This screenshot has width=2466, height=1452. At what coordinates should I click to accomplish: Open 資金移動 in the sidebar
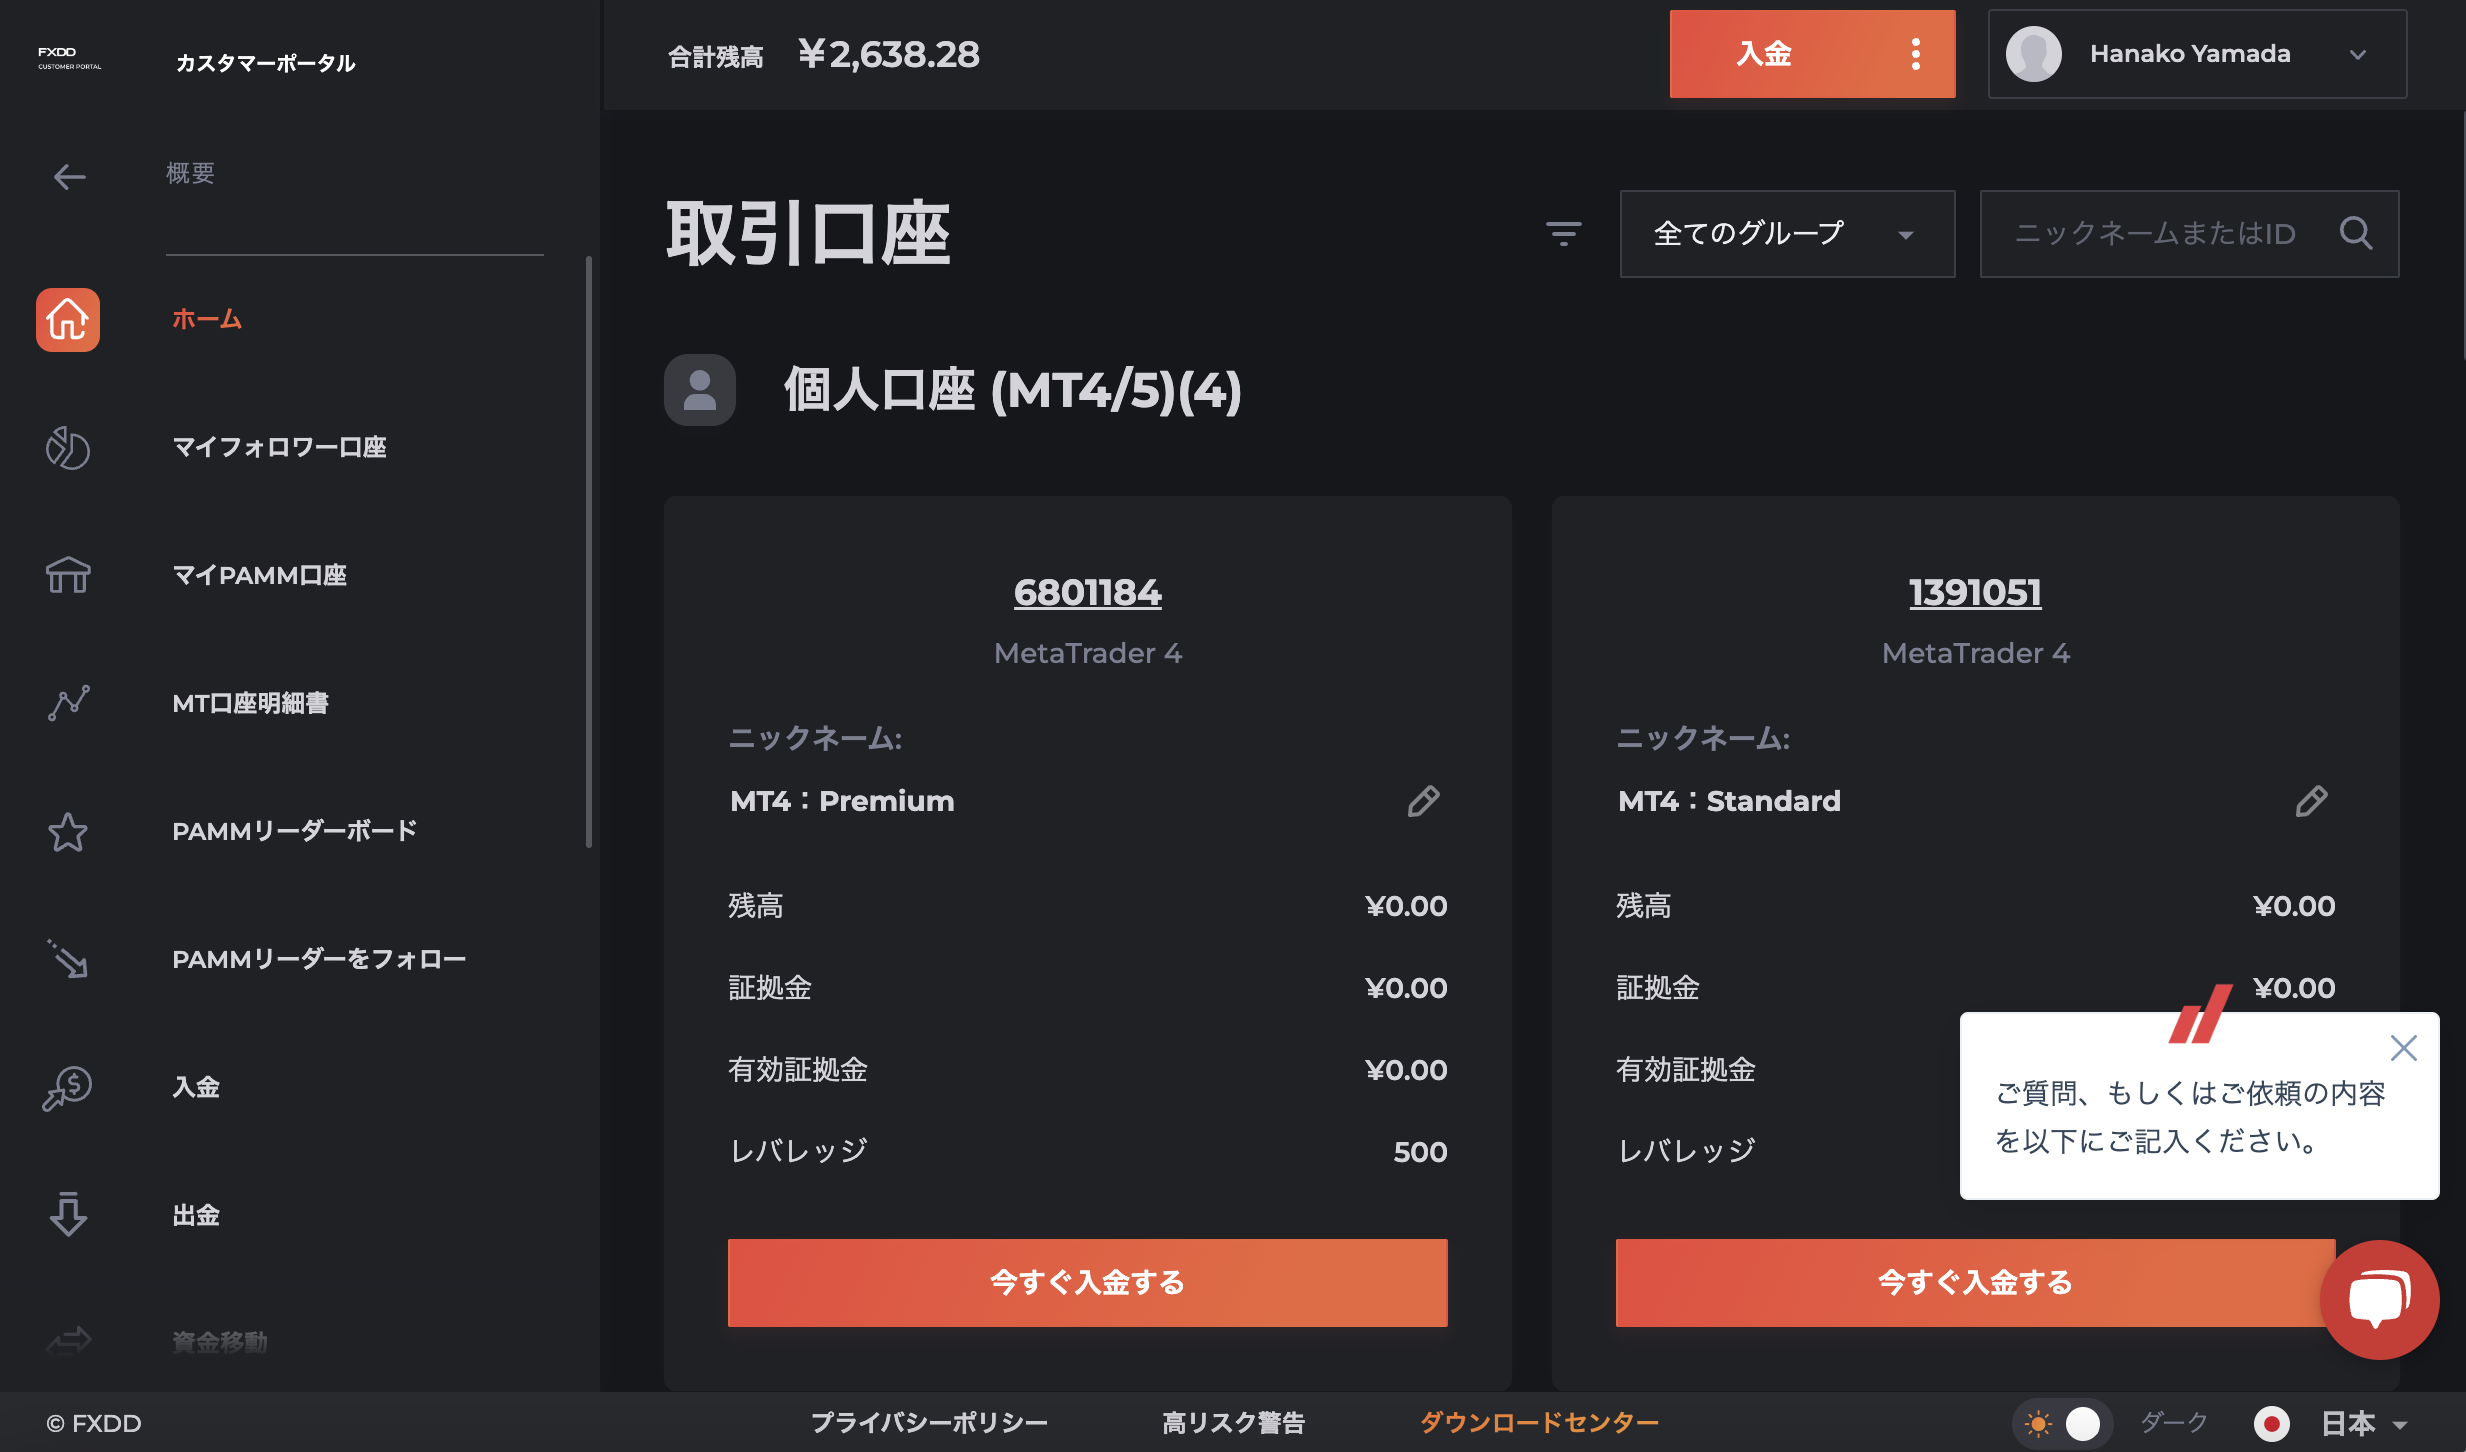pos(220,1341)
